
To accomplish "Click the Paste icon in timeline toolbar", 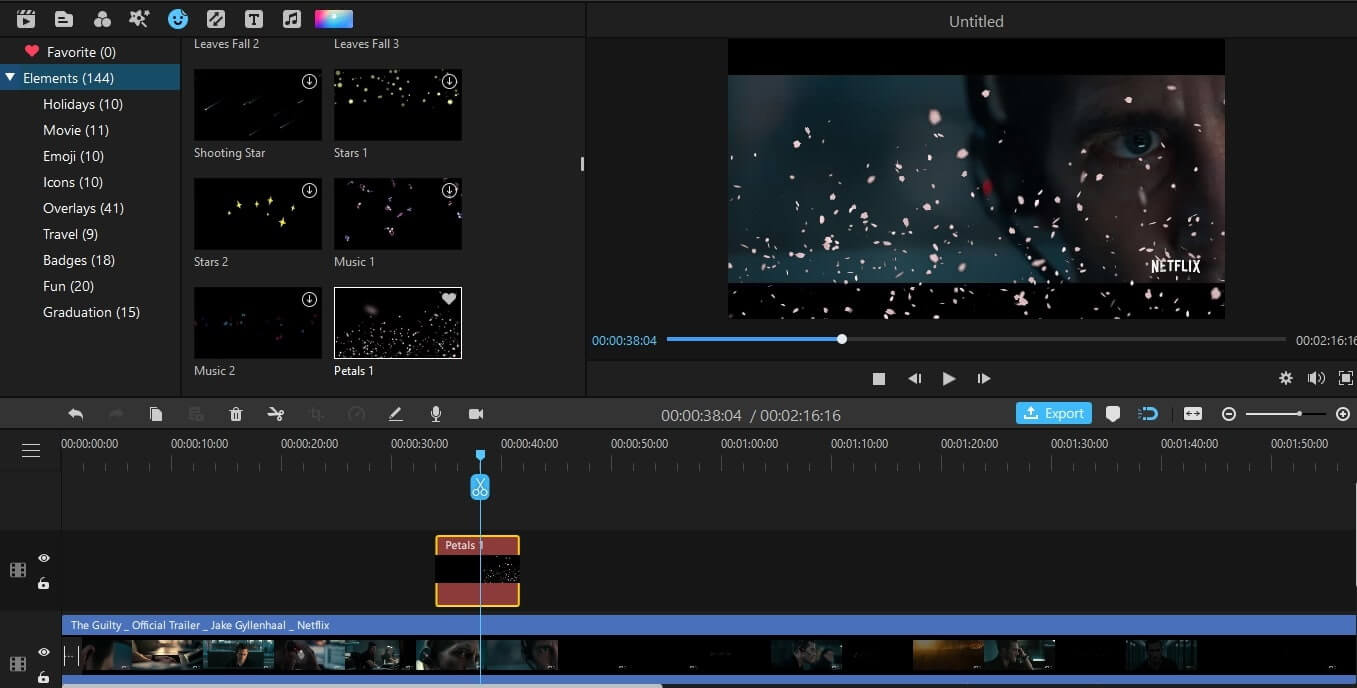I will point(196,414).
